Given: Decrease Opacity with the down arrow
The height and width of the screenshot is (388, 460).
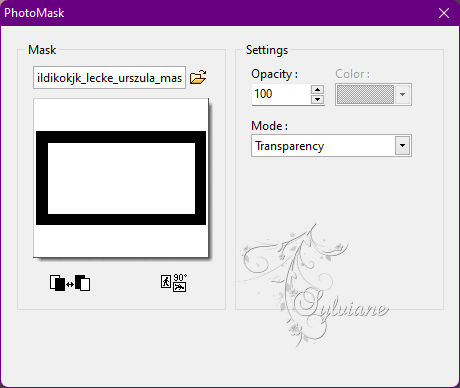Looking at the screenshot, I should [x=317, y=99].
